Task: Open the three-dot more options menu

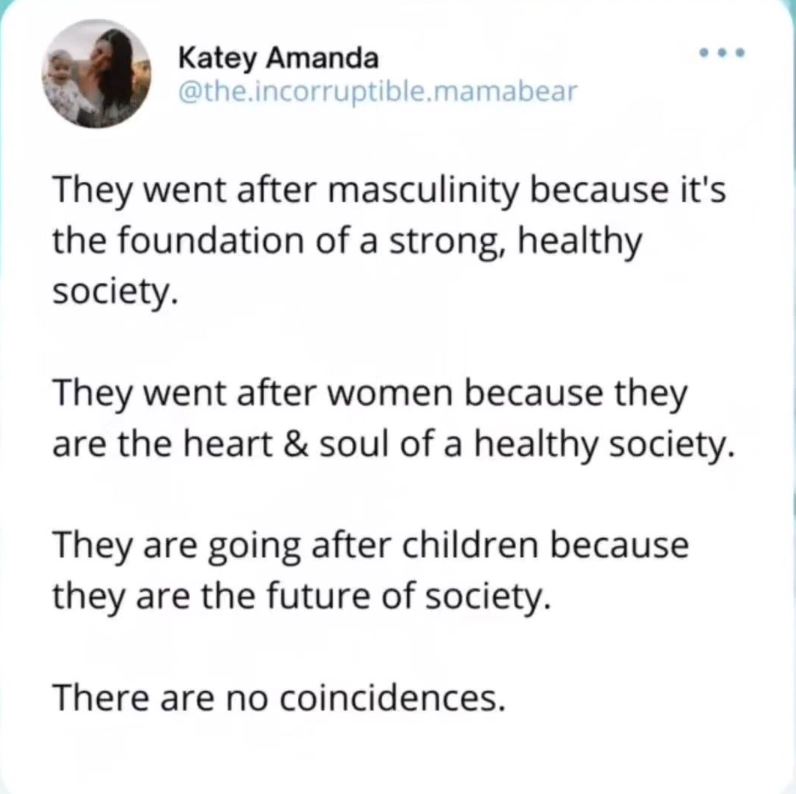Action: (721, 52)
